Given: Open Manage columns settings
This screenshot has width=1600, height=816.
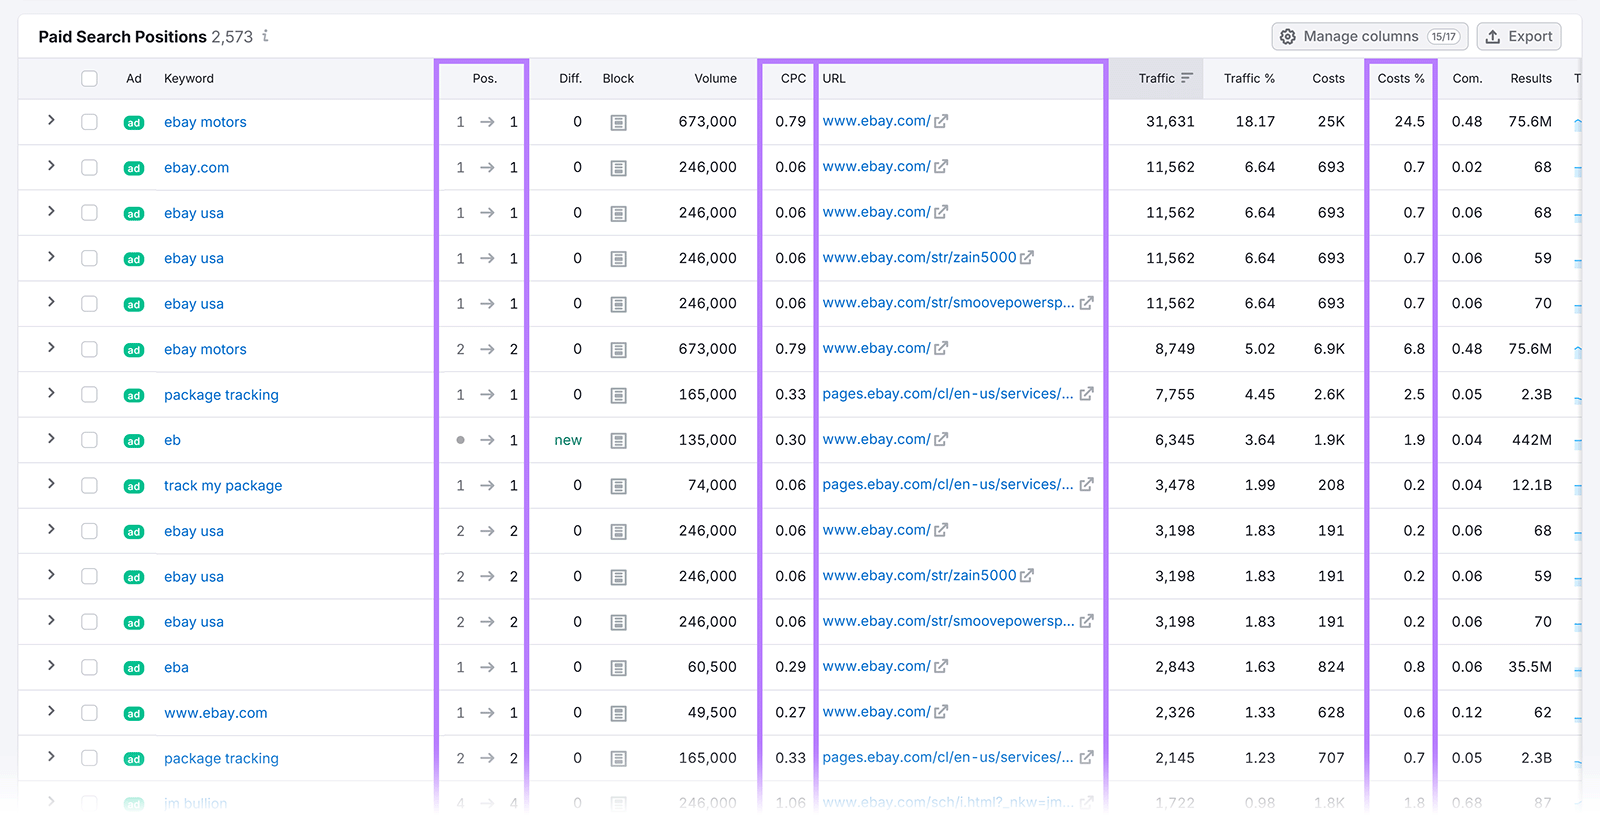Looking at the screenshot, I should pos(1369,36).
